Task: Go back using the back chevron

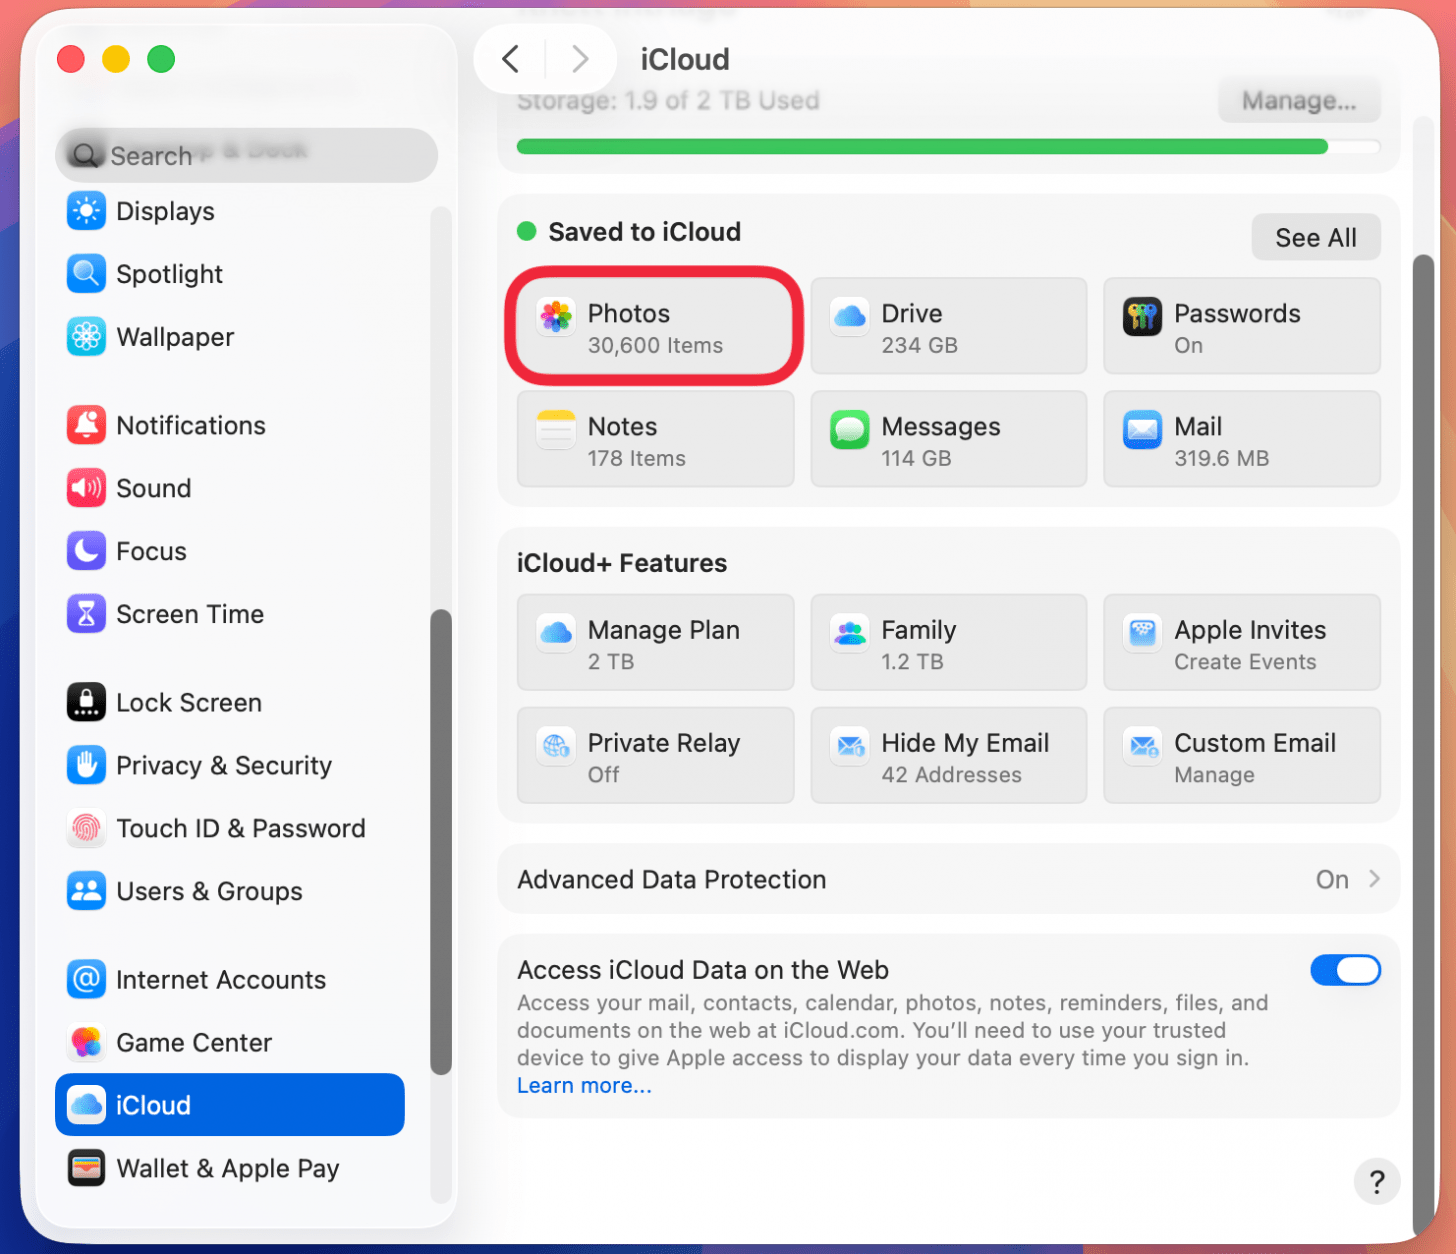Action: click(511, 59)
